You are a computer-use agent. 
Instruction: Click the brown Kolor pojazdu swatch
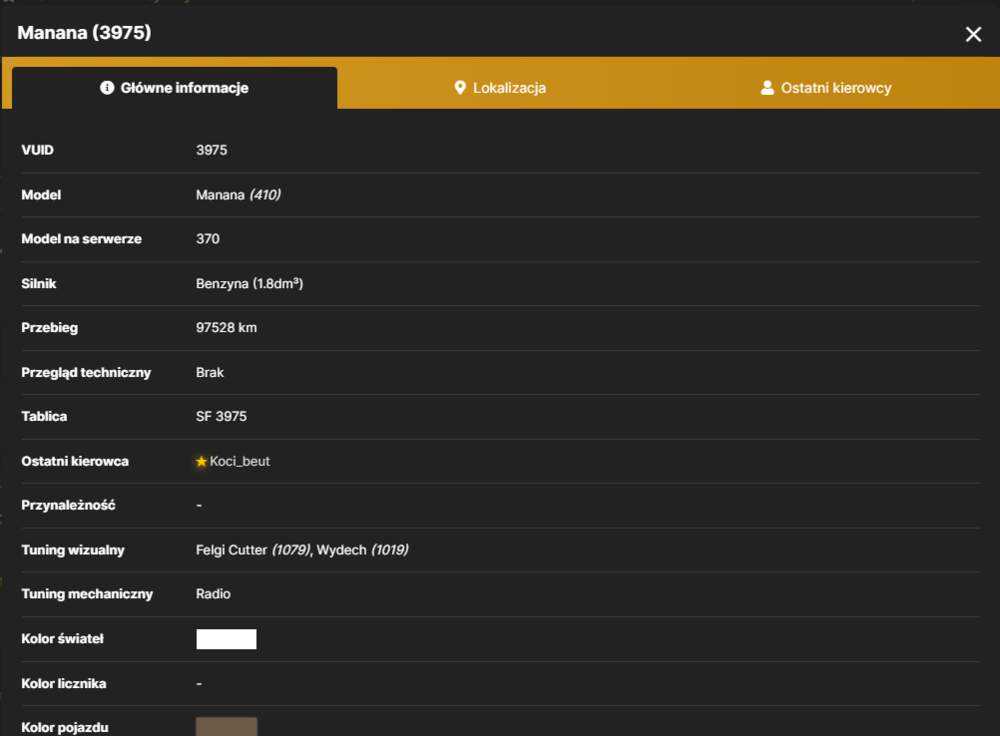[x=226, y=726]
